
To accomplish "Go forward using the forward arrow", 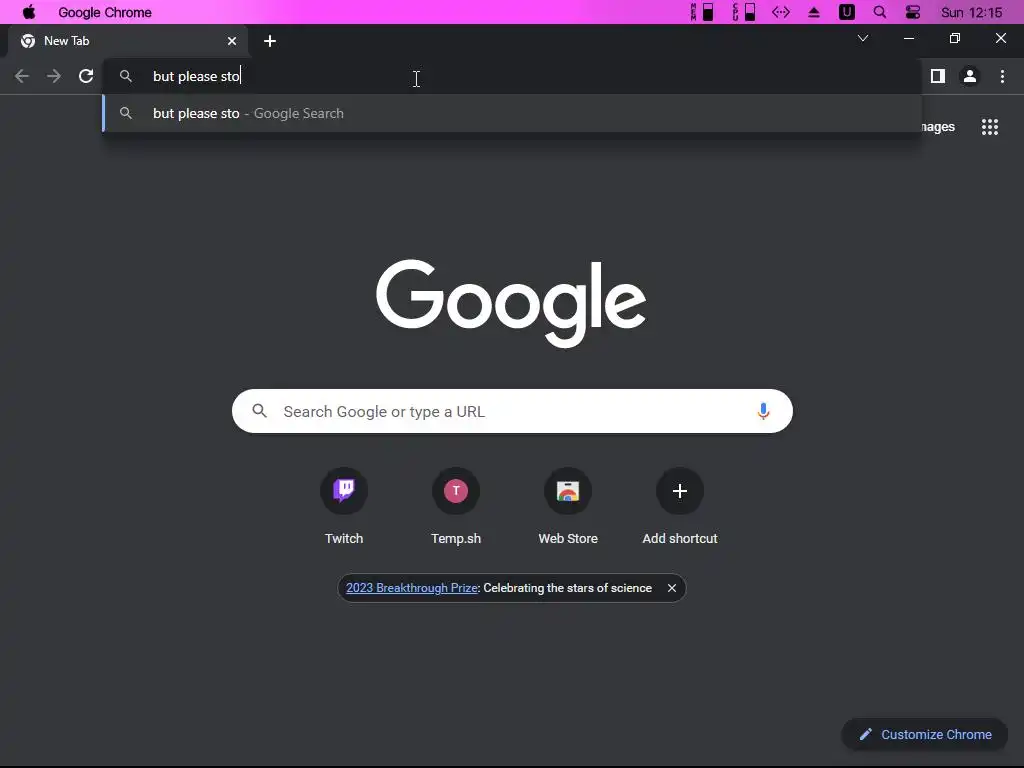I will click(x=54, y=76).
